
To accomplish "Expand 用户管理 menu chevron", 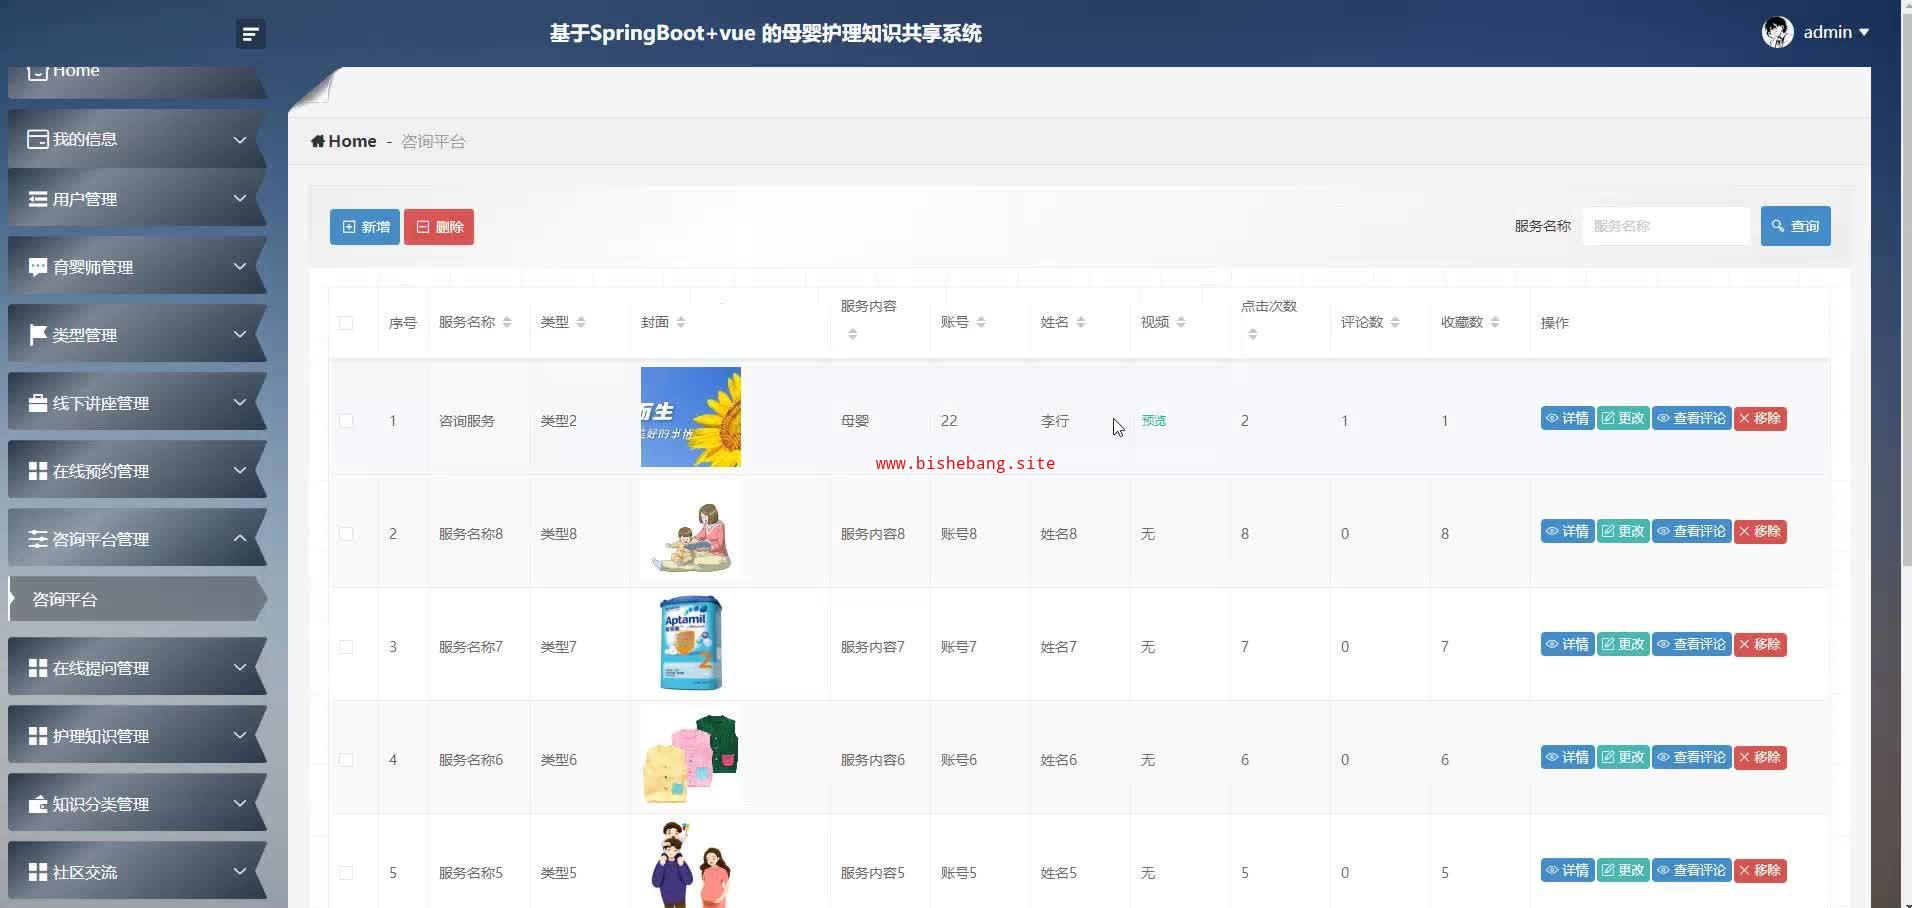I will (x=240, y=198).
